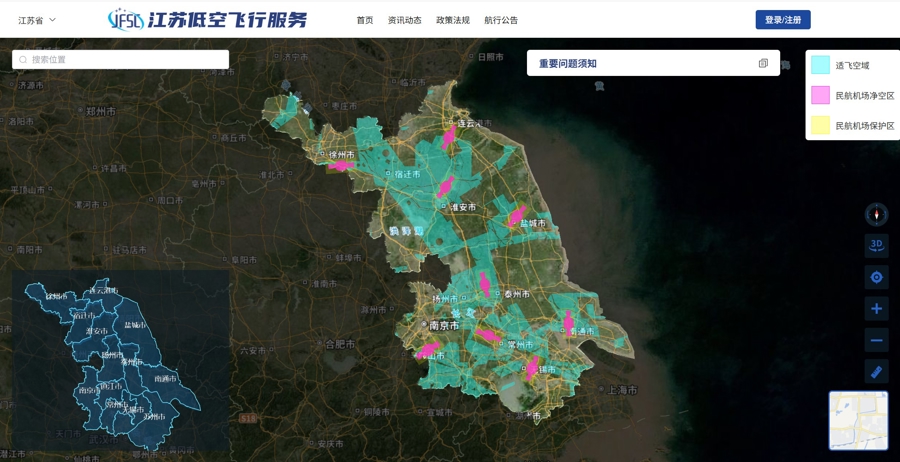This screenshot has height=462, width=900.
Task: Switch map to 3D view
Action: [876, 245]
